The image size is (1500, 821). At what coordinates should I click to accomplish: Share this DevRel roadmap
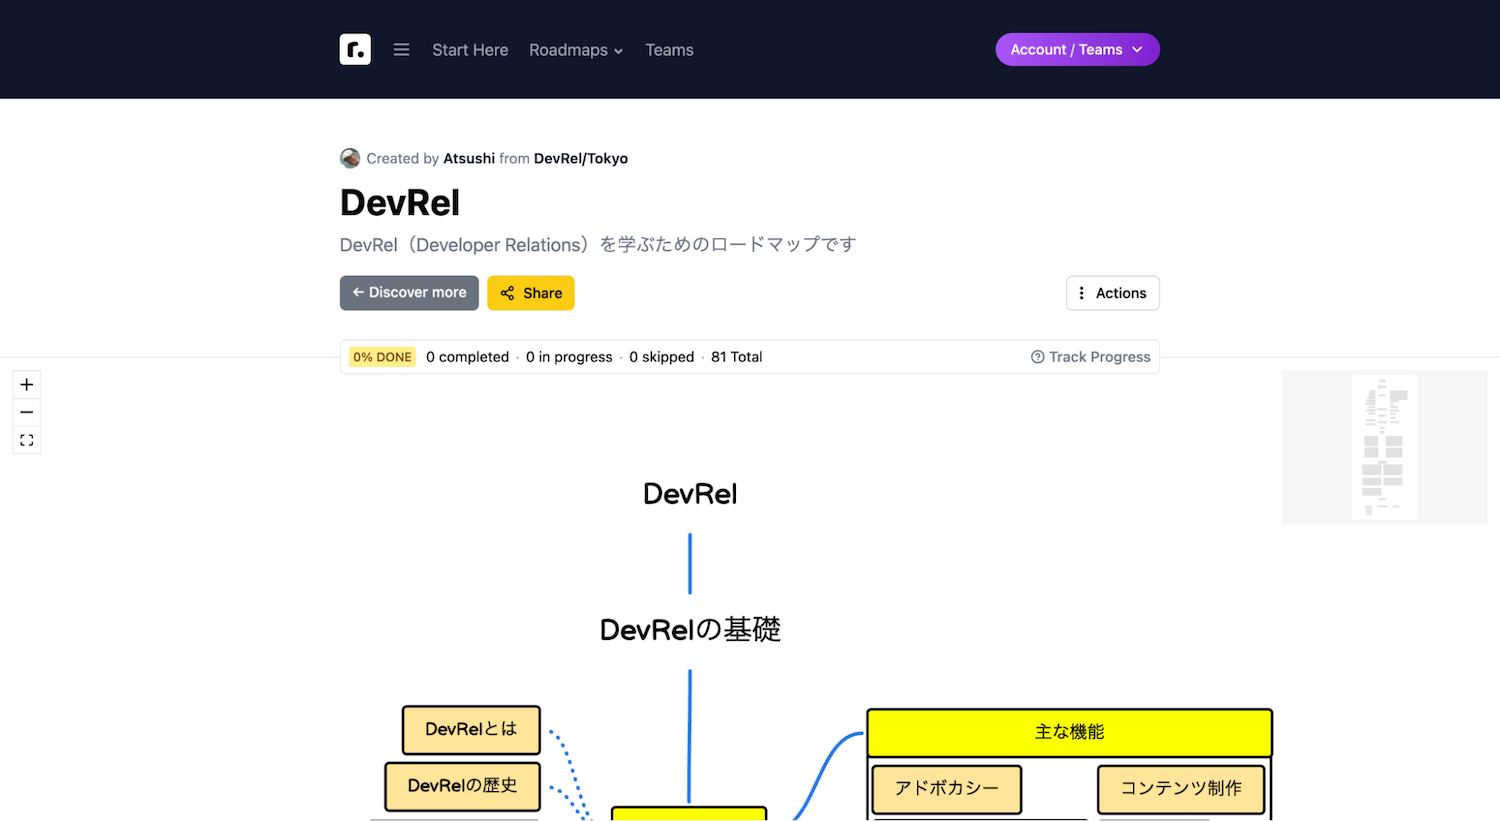coord(531,293)
